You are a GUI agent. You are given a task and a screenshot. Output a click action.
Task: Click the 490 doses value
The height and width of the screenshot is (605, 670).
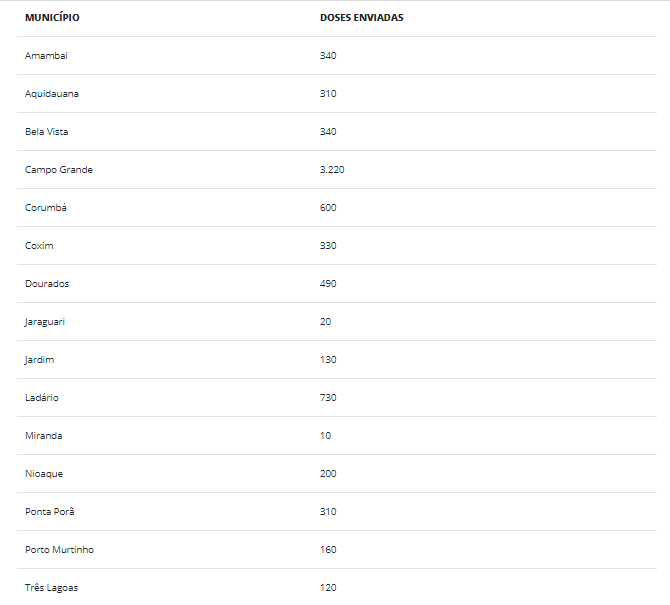point(328,284)
